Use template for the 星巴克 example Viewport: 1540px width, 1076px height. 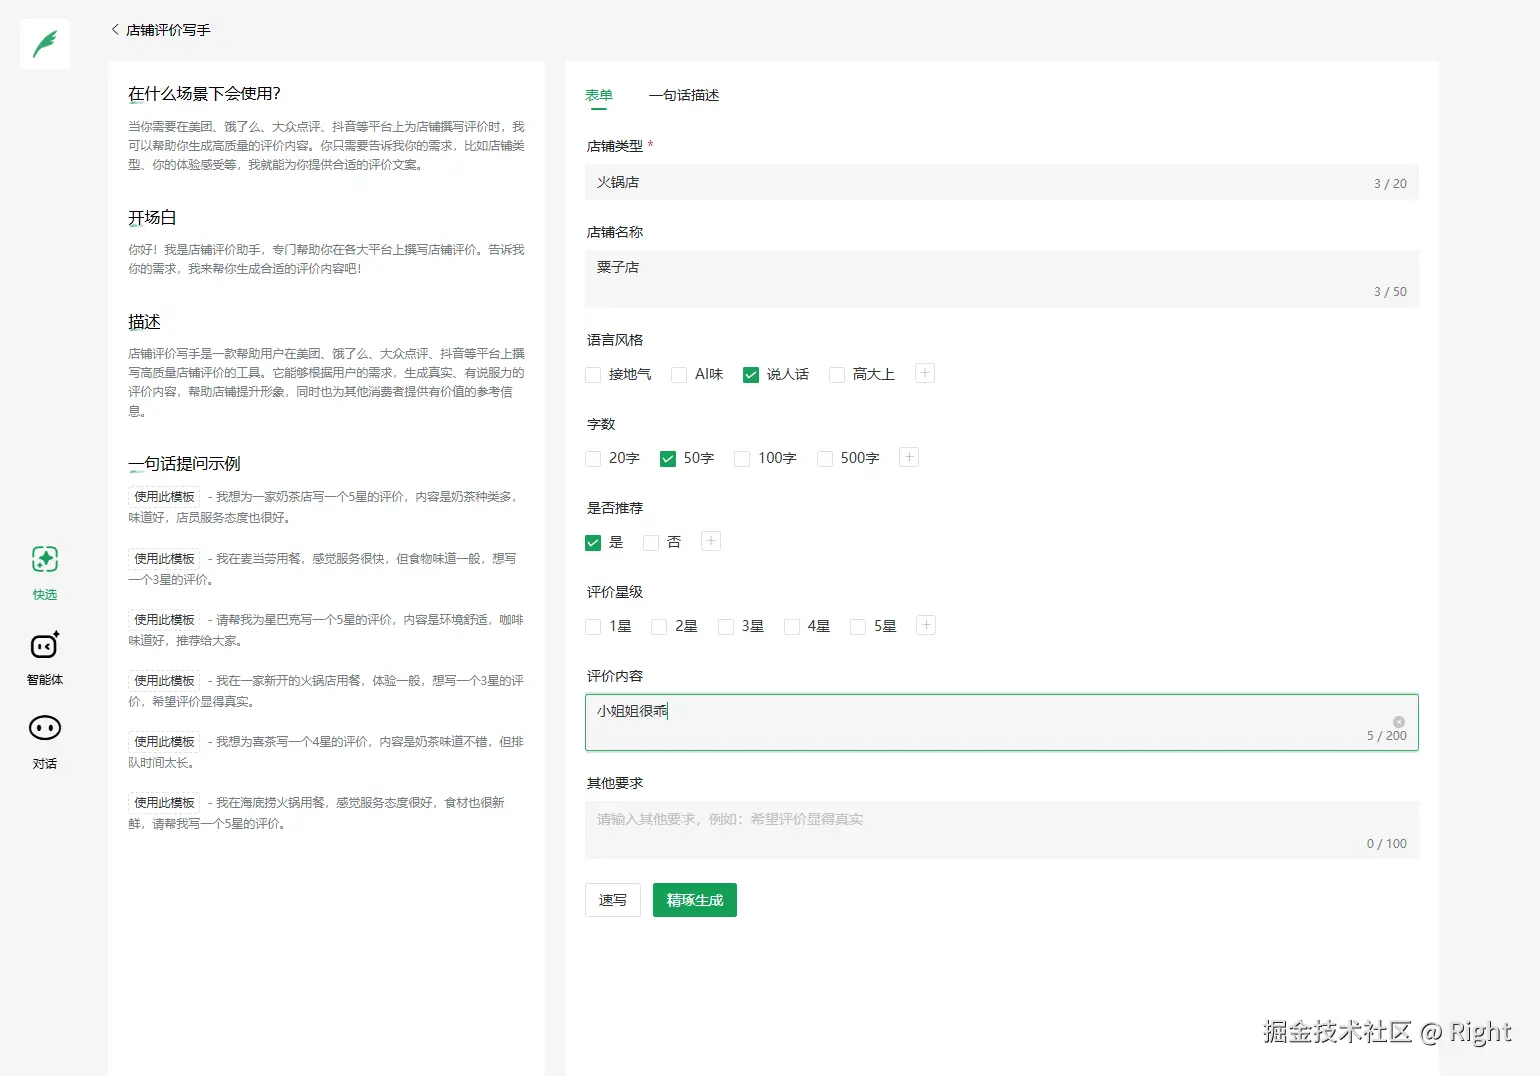(x=165, y=619)
